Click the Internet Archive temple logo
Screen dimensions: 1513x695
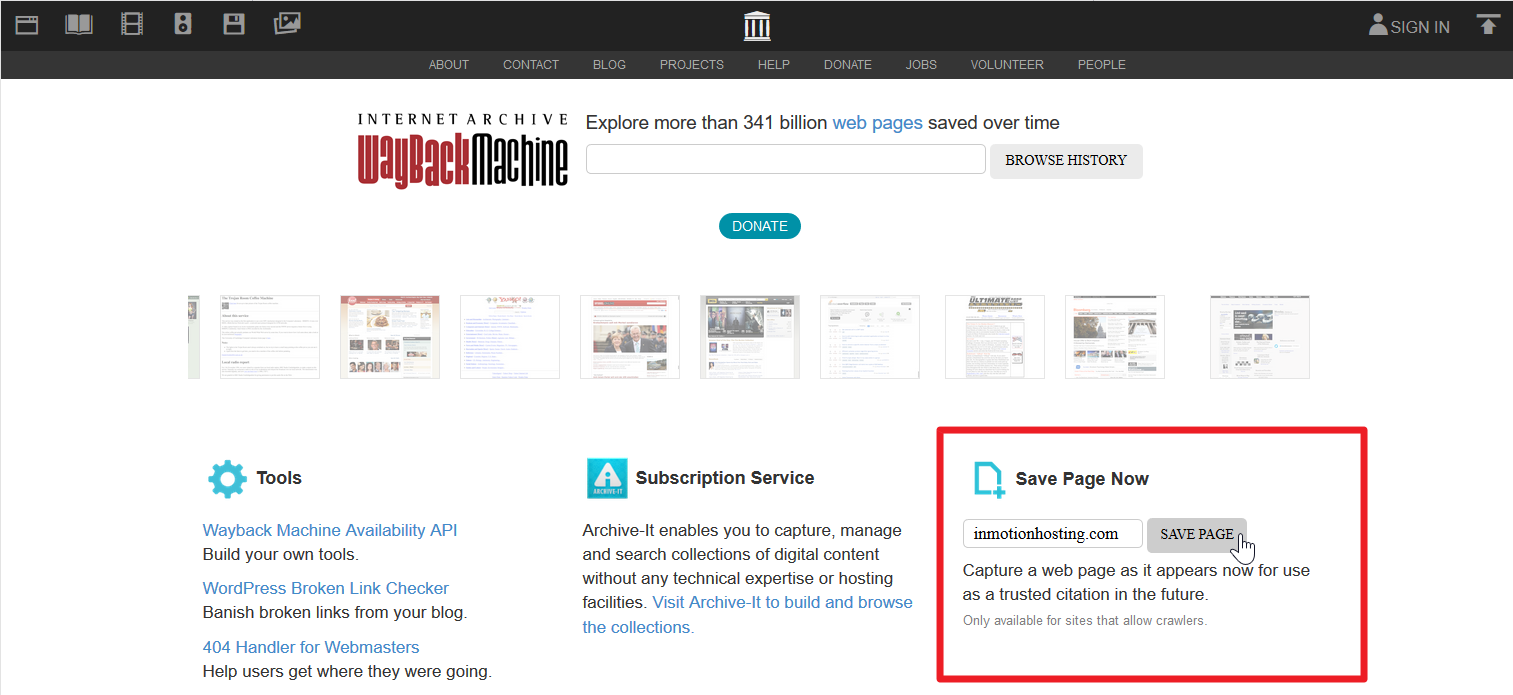tap(757, 26)
